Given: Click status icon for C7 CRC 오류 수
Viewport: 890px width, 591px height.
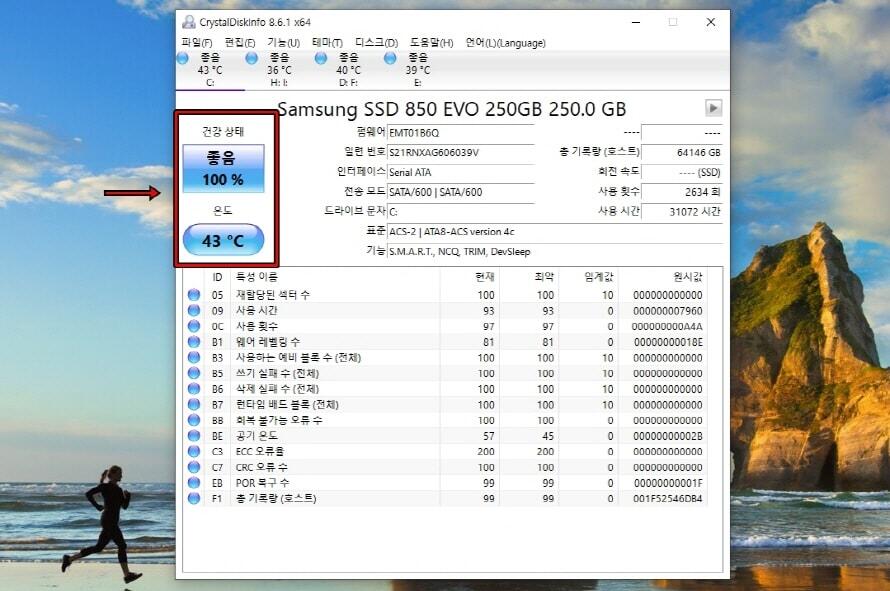Looking at the screenshot, I should click(194, 467).
